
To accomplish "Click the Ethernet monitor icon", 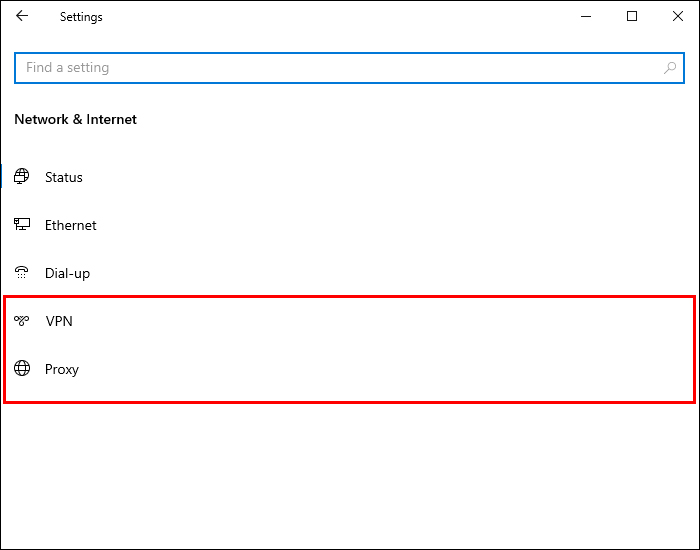I will click(x=22, y=225).
